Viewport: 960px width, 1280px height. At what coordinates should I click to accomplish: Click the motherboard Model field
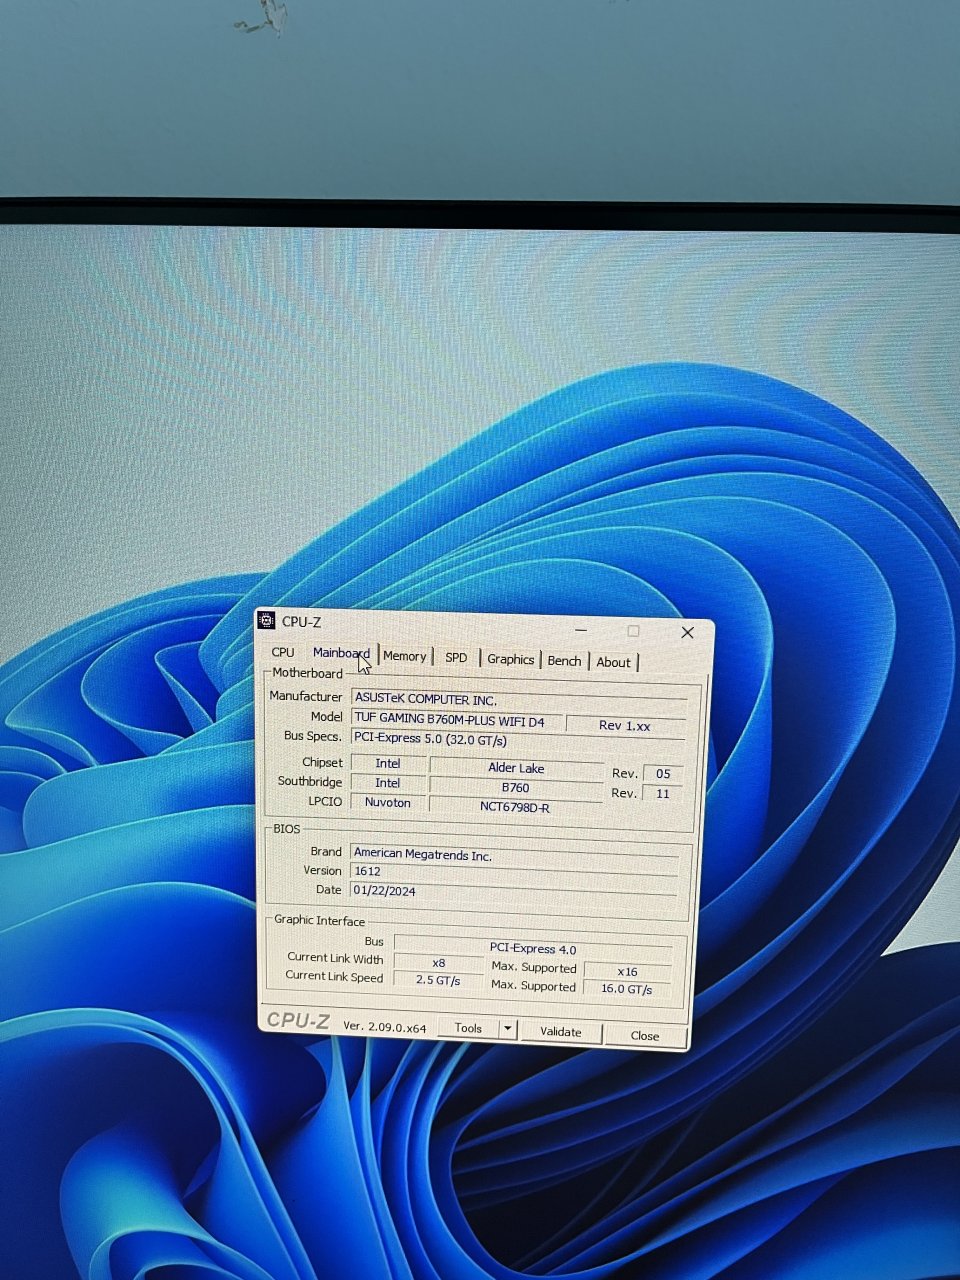(x=456, y=719)
